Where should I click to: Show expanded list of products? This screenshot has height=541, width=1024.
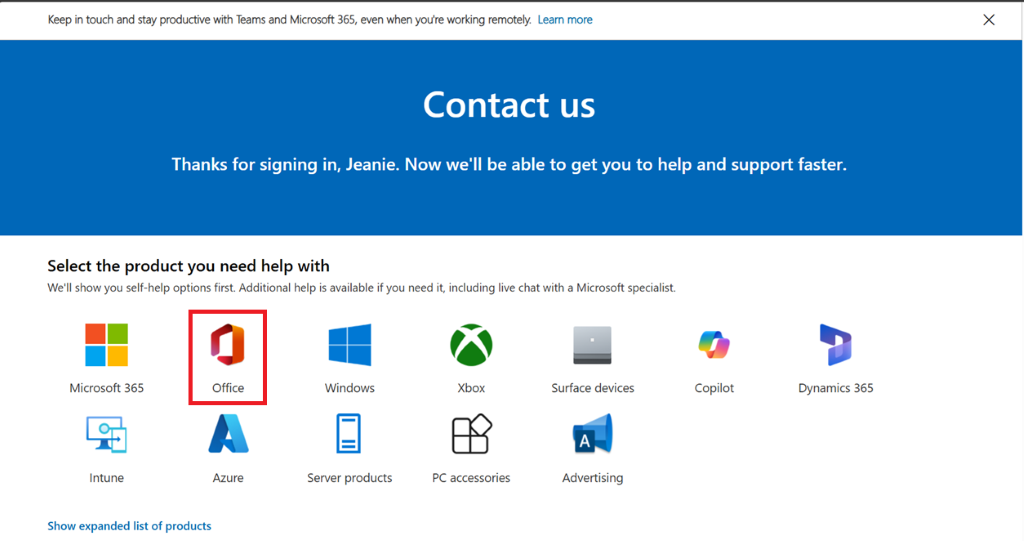coord(129,526)
